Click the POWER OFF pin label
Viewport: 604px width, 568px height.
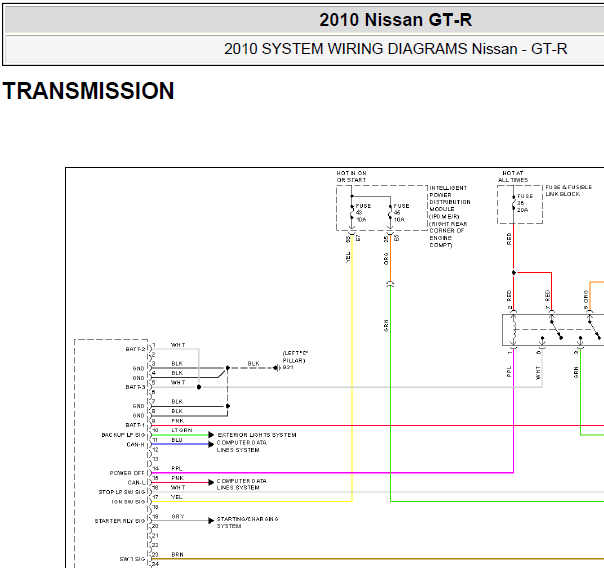click(128, 473)
